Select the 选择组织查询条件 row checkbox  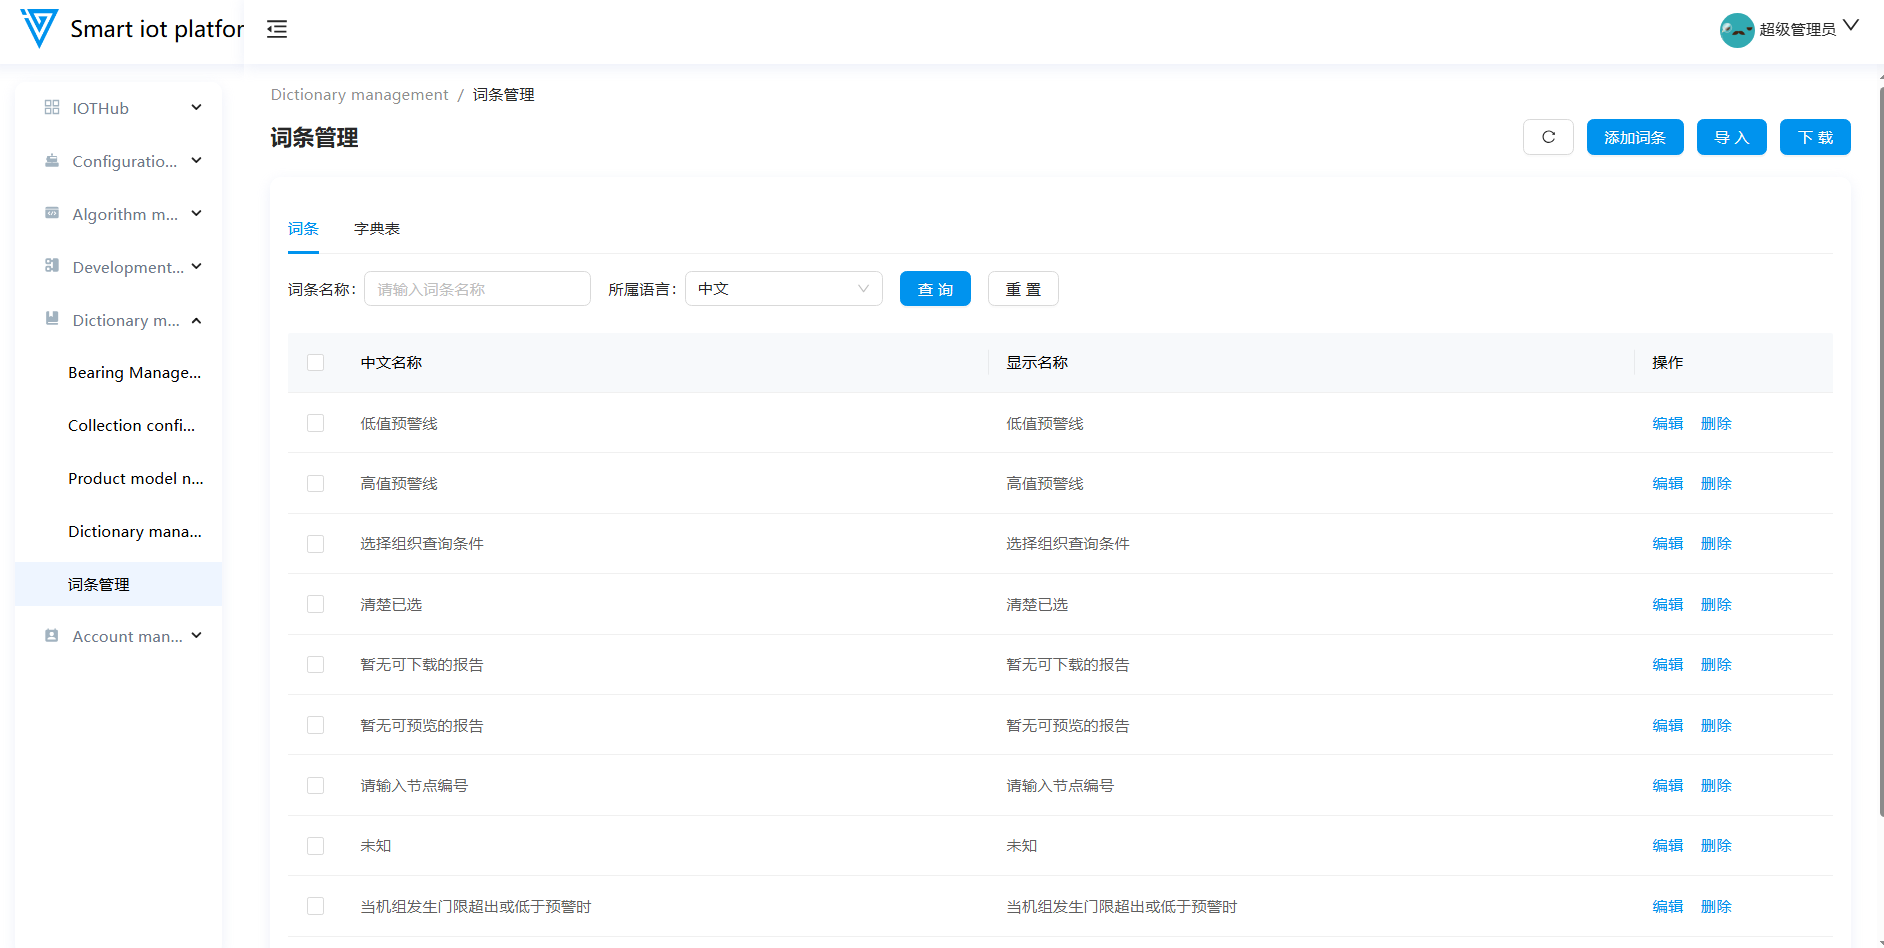[x=315, y=544]
